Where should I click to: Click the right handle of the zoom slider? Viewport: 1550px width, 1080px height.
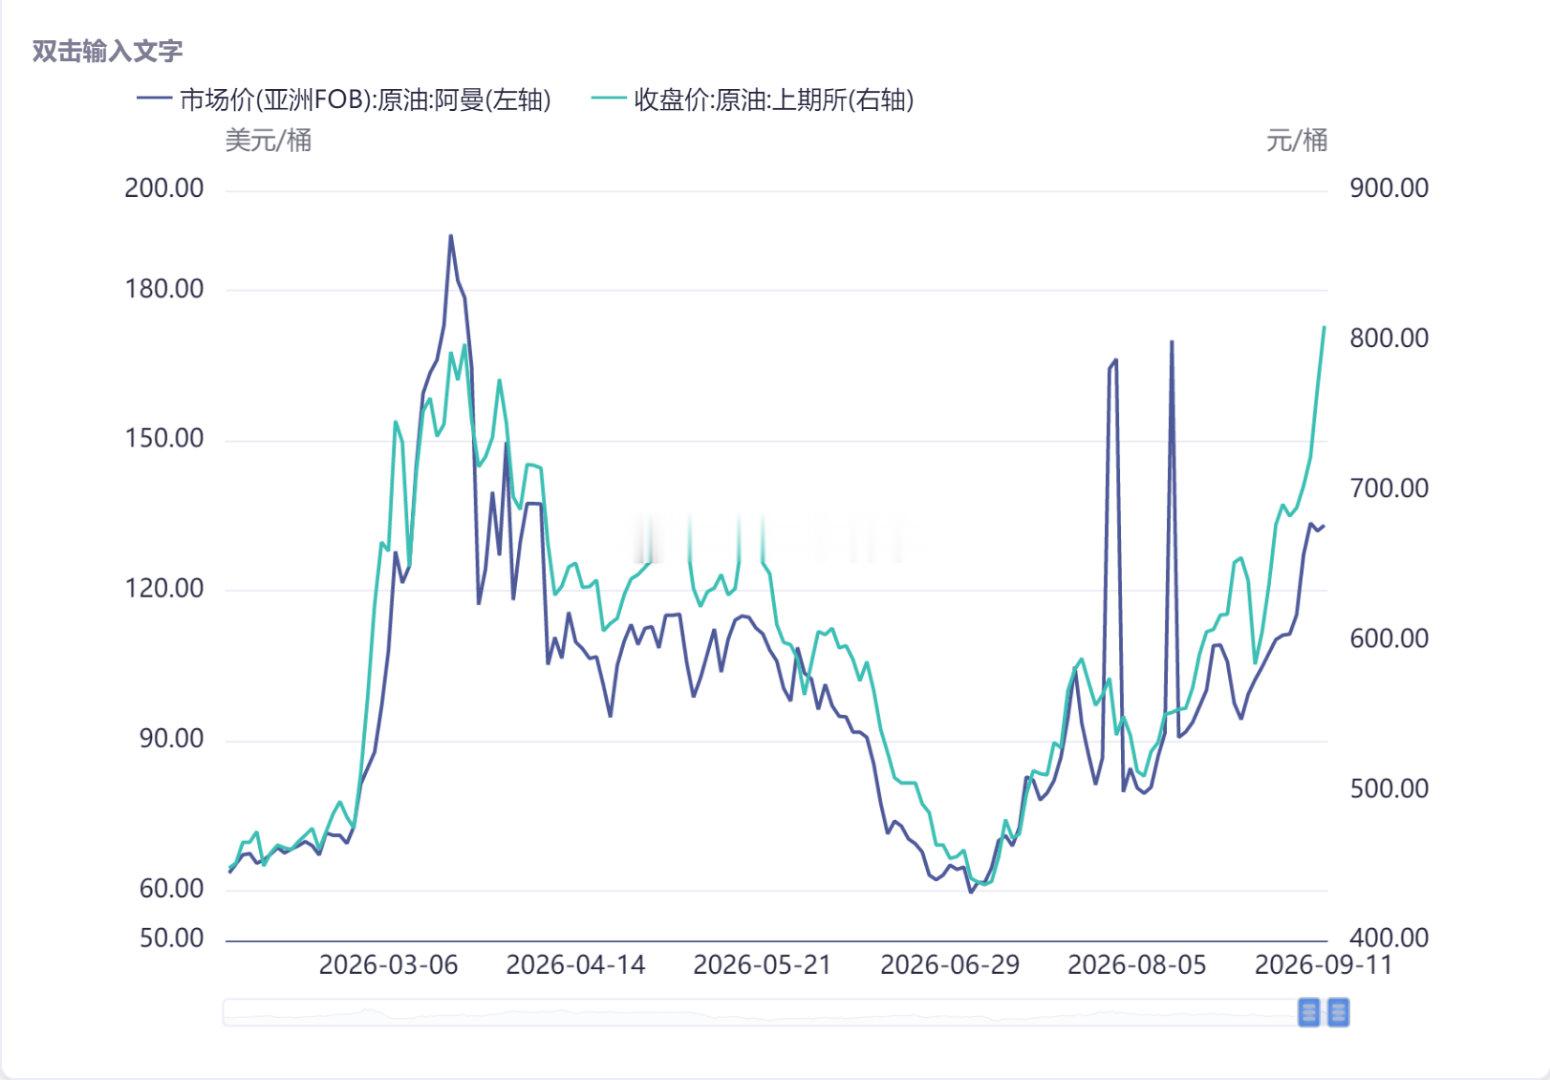1338,1012
